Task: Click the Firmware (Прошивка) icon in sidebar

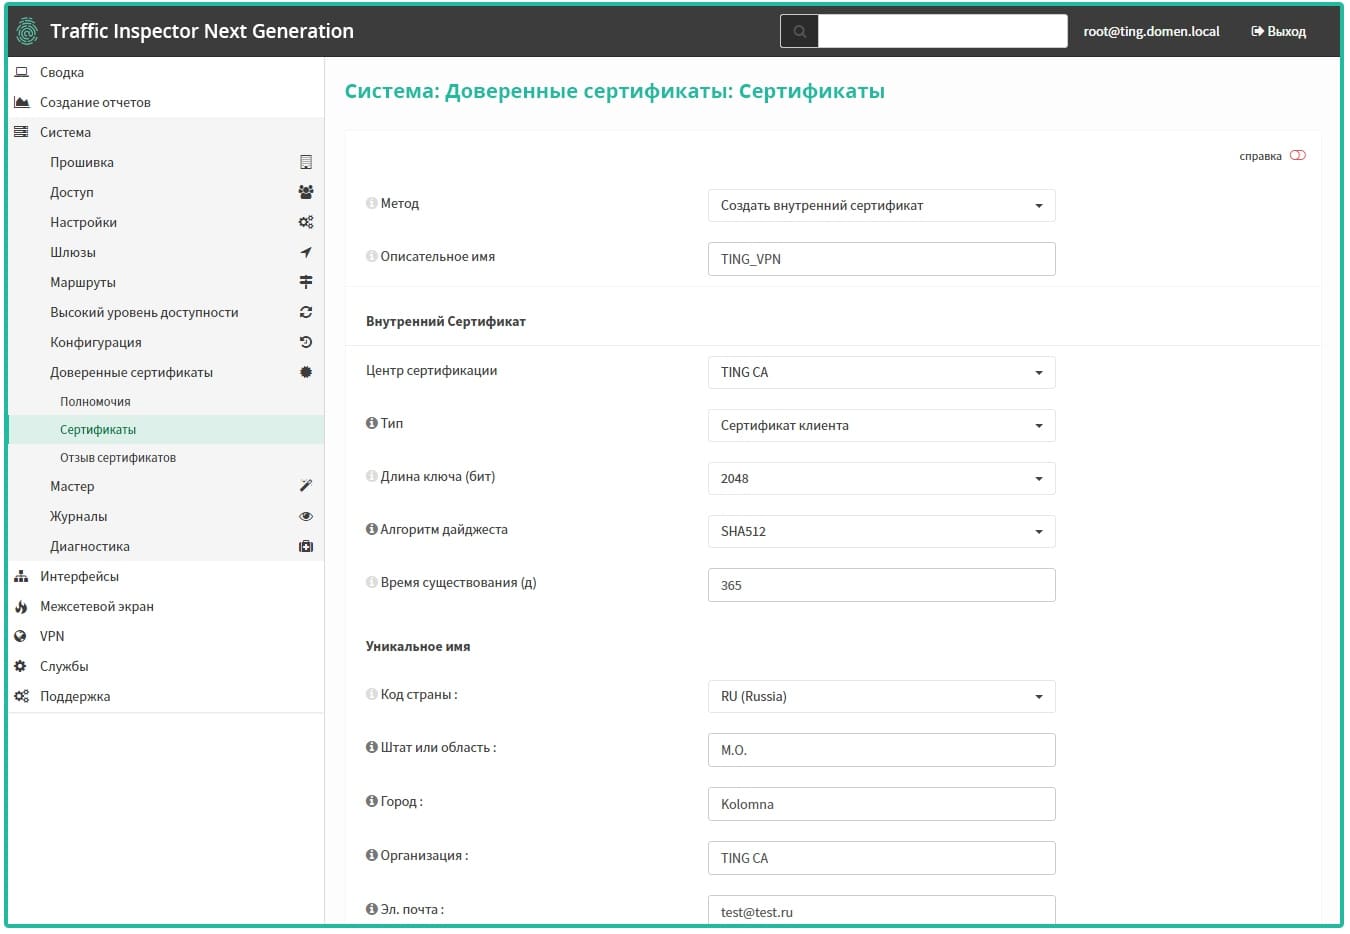Action: click(x=306, y=162)
